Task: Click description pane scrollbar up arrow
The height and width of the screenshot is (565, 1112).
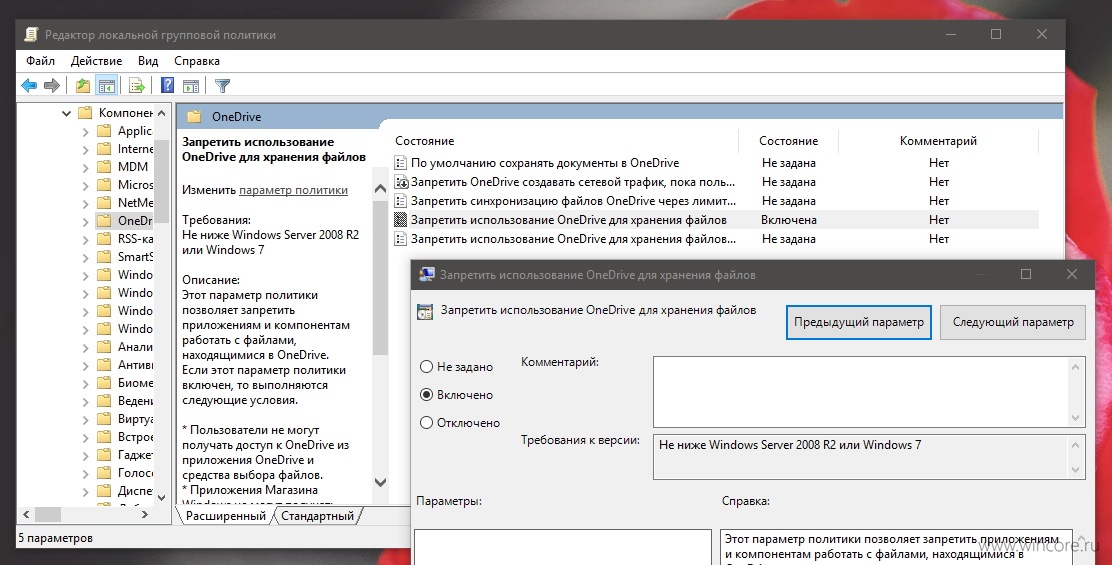Action: coord(380,188)
